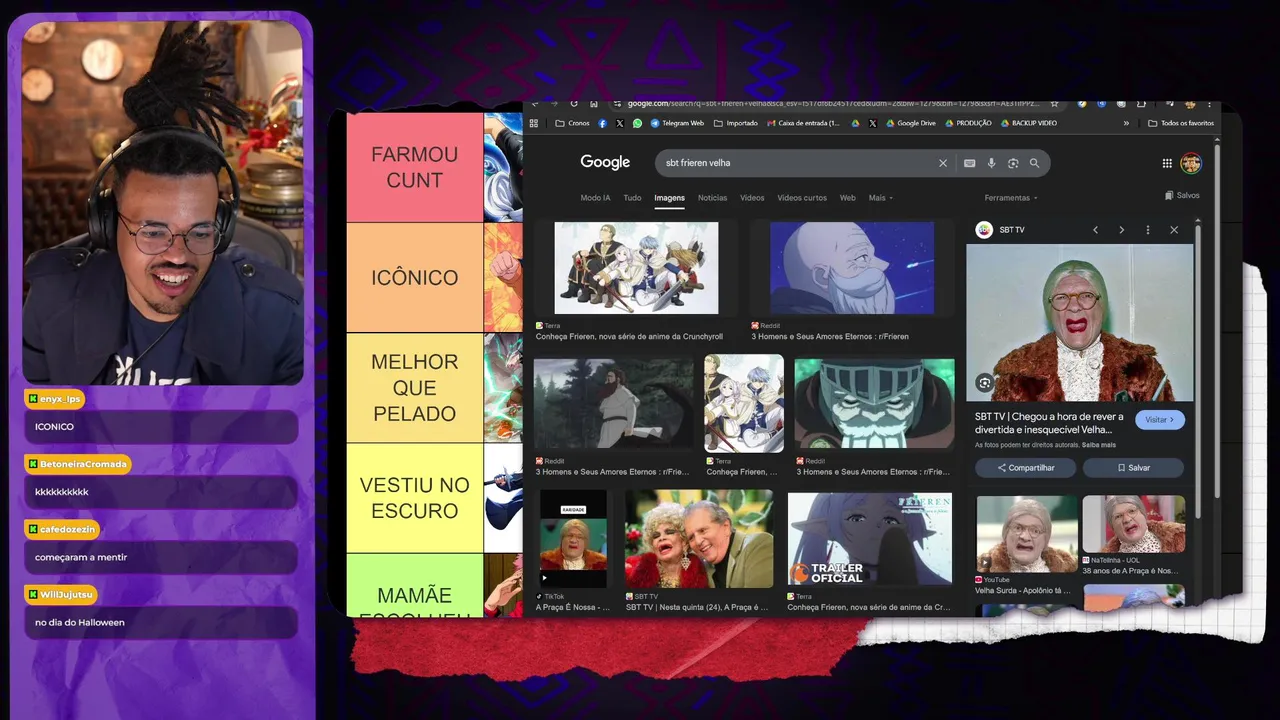The width and height of the screenshot is (1280, 720).
Task: Open the Terra 'Conheça Frieren, nova série' group image
Action: coord(636,268)
